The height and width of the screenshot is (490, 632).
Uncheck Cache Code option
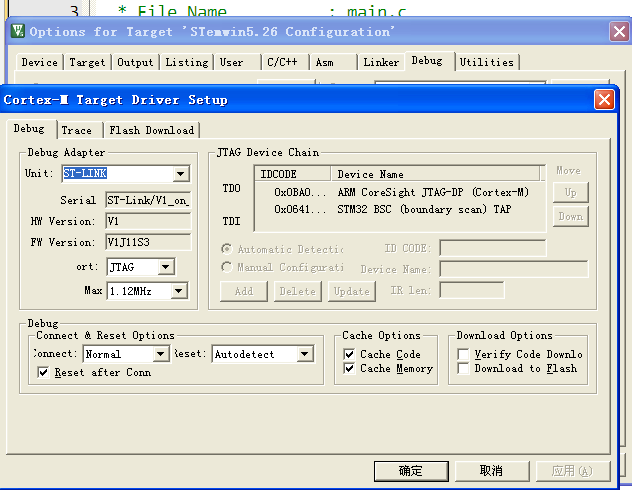point(349,354)
